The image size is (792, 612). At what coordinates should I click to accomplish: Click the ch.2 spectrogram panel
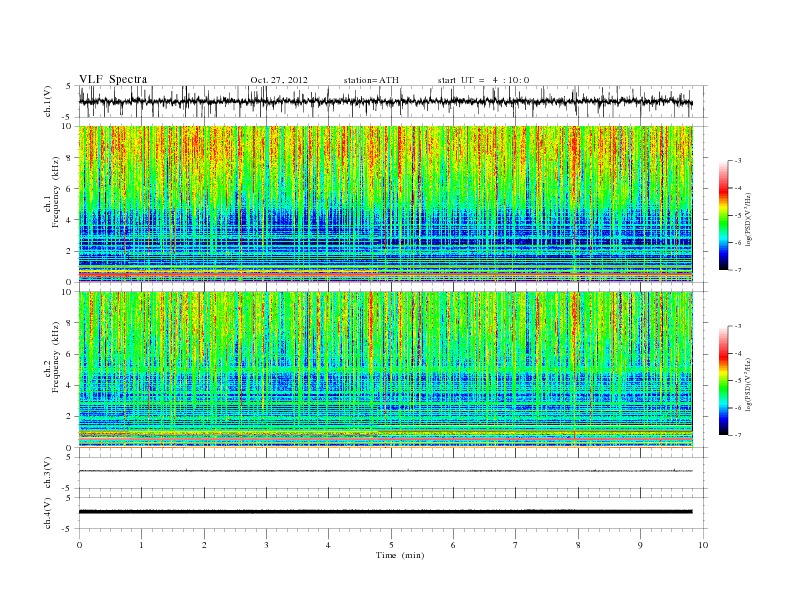click(386, 370)
